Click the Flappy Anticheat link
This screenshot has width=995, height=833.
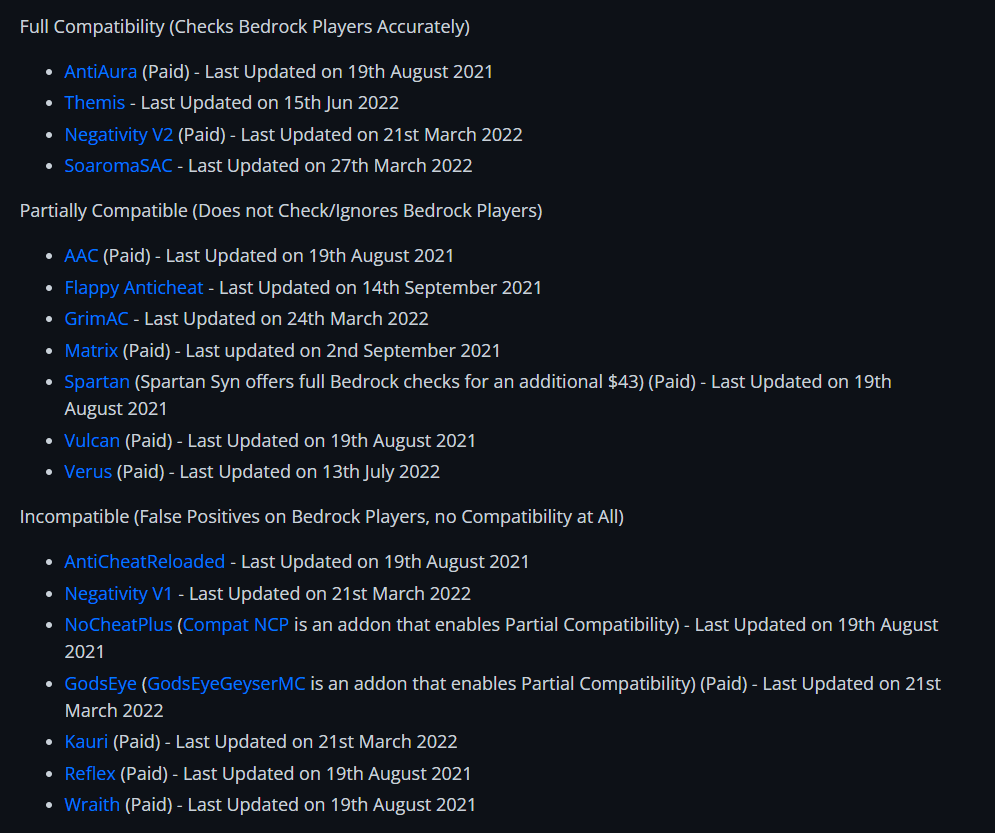(x=134, y=287)
